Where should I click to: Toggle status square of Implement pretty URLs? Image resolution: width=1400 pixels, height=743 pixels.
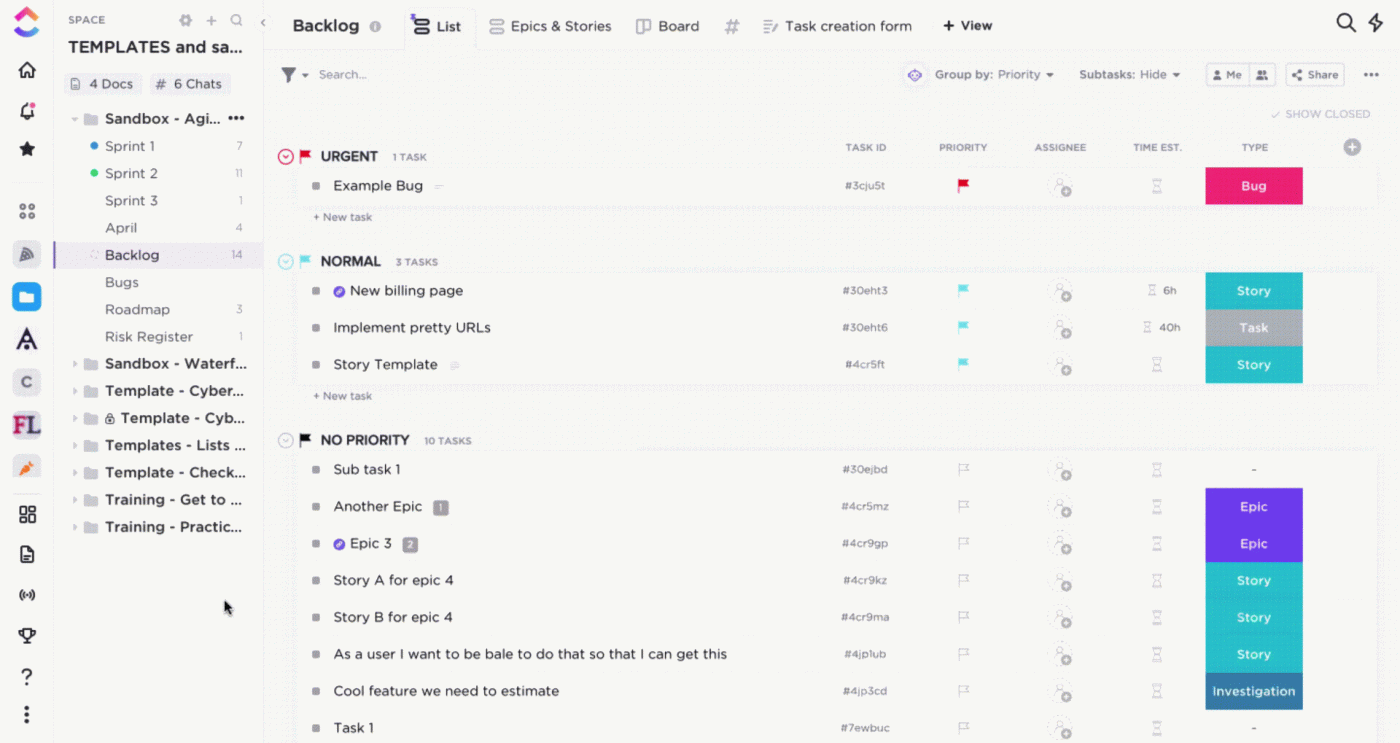[x=316, y=328]
